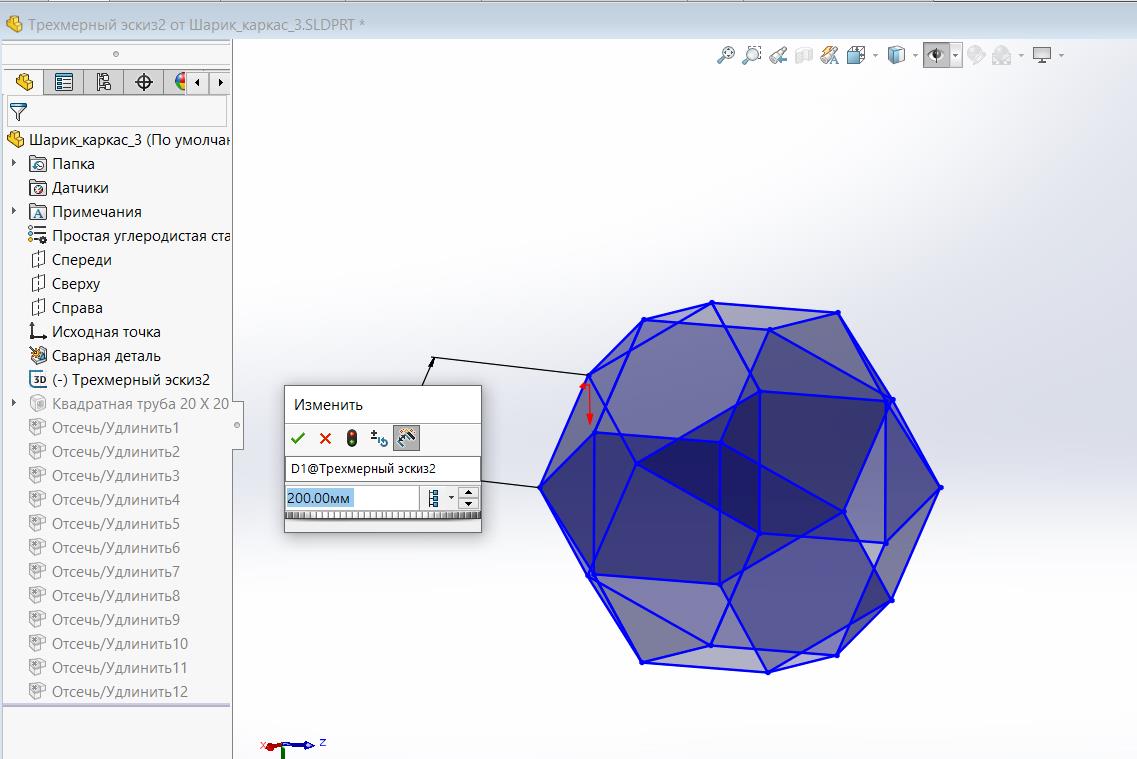Click the D1@Трехмерный эскиз2 dimension name field
The width and height of the screenshot is (1137, 759).
[383, 468]
